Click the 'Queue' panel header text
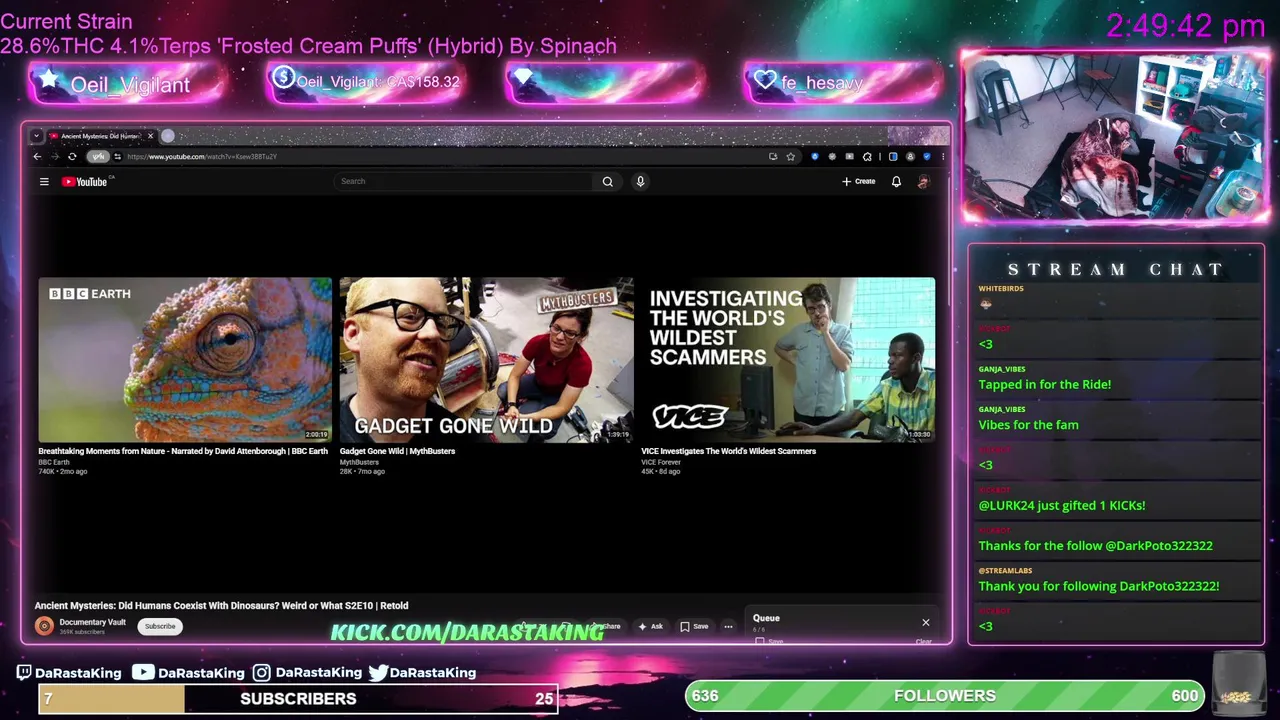The height and width of the screenshot is (720, 1280). click(766, 618)
